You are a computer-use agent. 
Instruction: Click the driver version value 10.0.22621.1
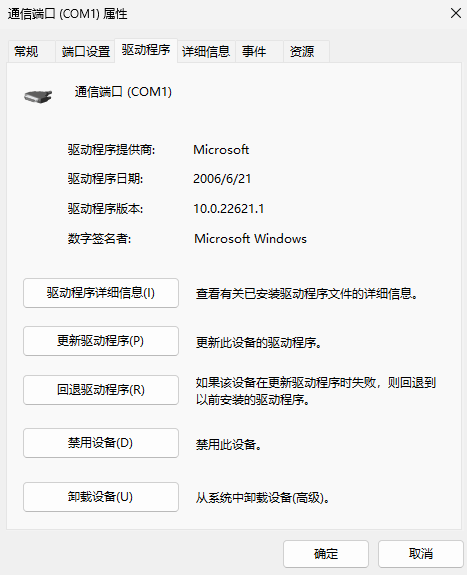[x=229, y=209]
